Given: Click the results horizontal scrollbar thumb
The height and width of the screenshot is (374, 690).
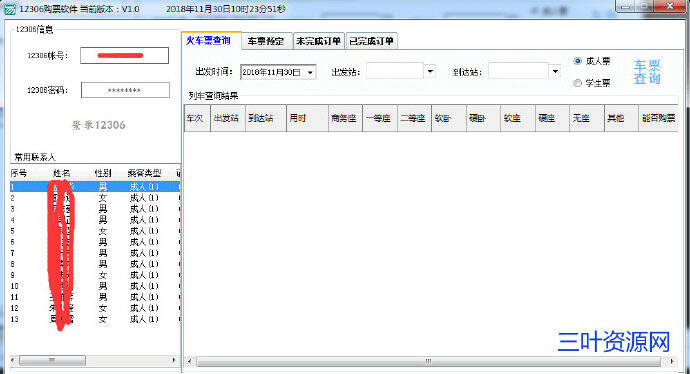Looking at the screenshot, I should (x=428, y=361).
